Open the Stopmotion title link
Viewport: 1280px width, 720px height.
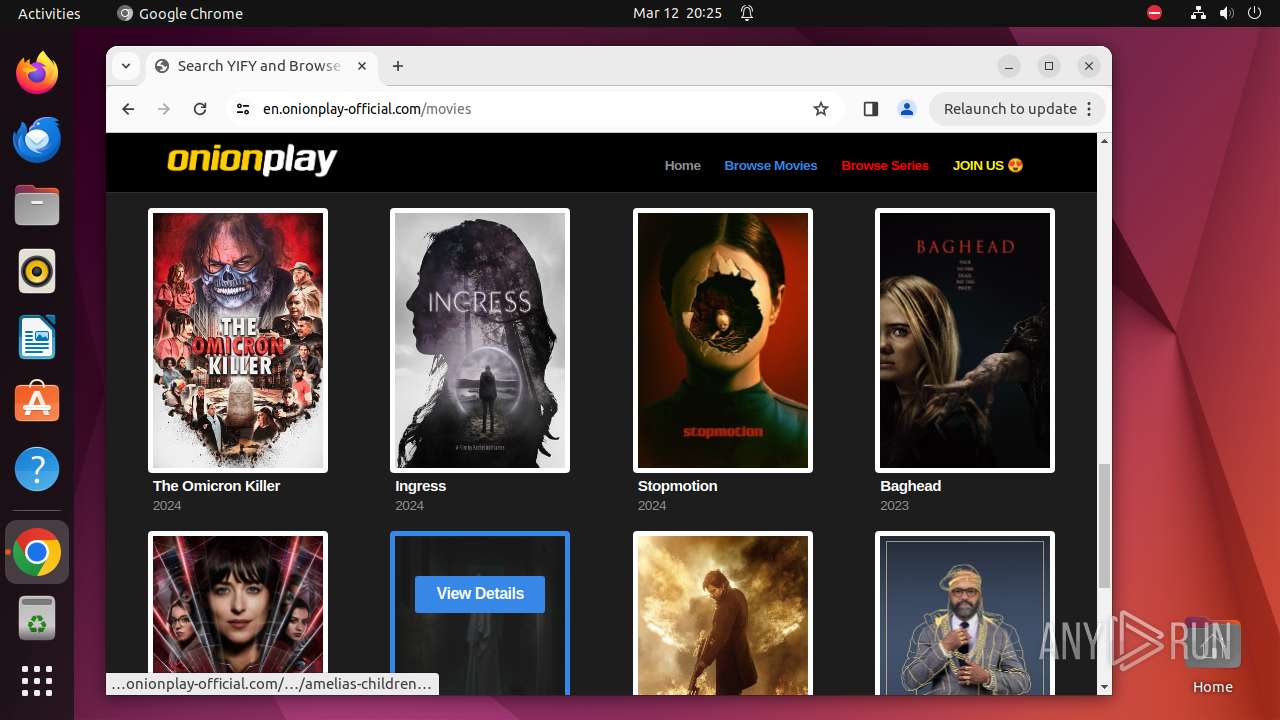click(677, 486)
